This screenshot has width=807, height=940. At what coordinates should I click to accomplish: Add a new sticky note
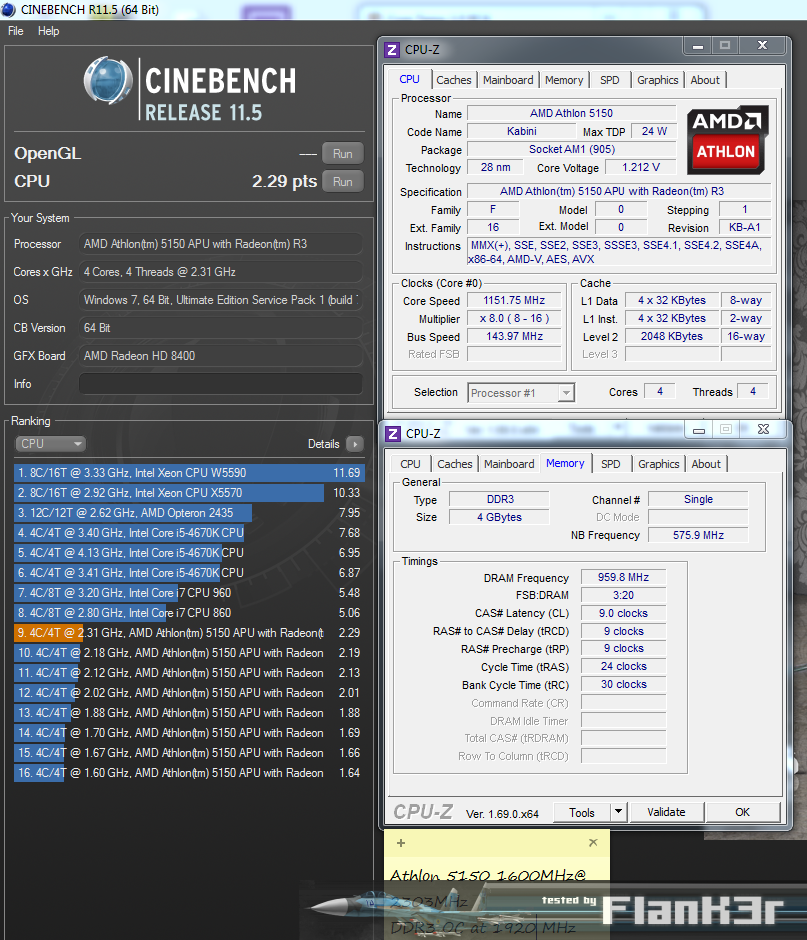pos(401,843)
